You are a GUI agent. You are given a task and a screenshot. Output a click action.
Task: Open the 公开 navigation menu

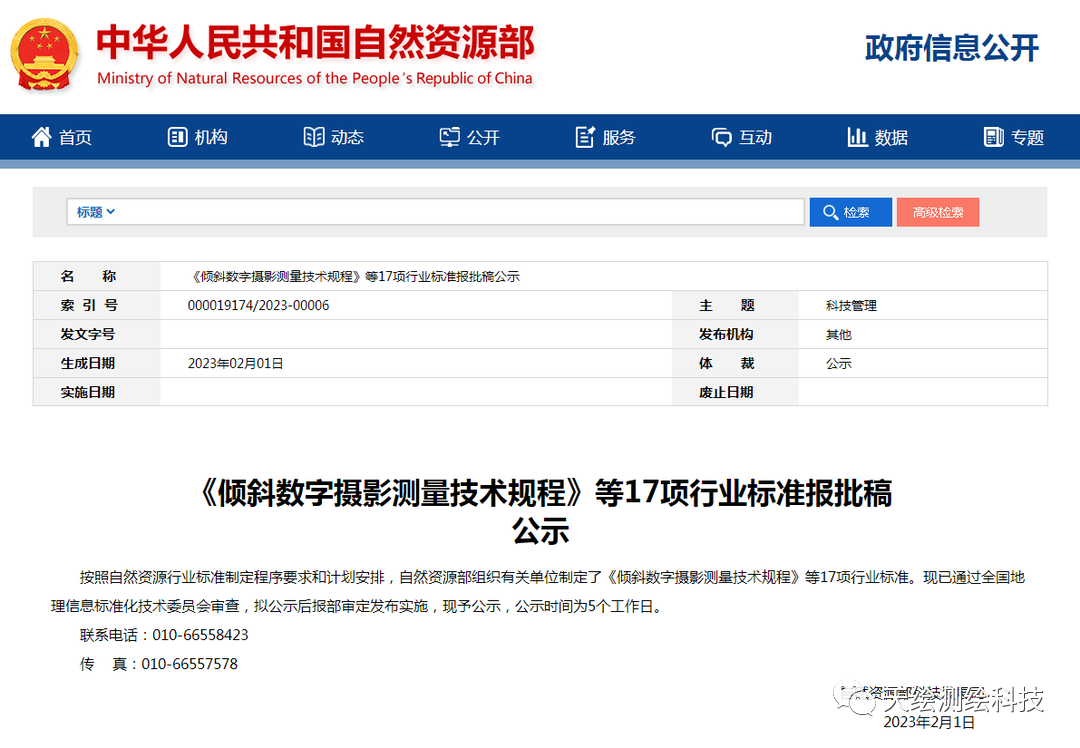click(x=470, y=137)
